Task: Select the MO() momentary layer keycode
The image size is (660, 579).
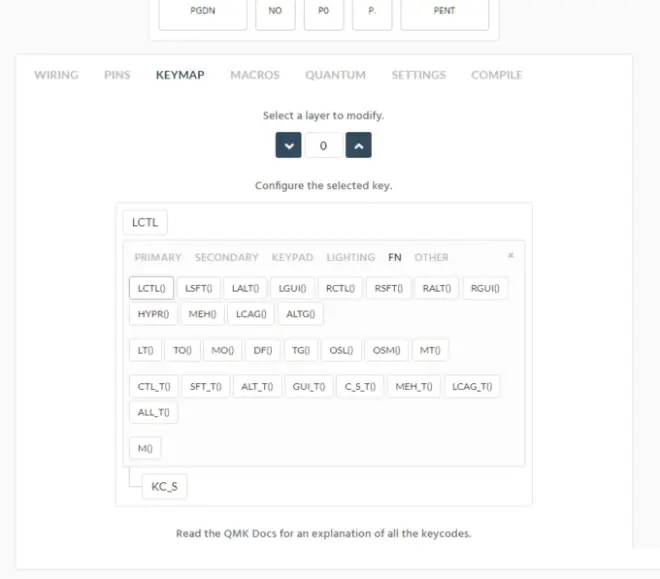Action: 222,350
